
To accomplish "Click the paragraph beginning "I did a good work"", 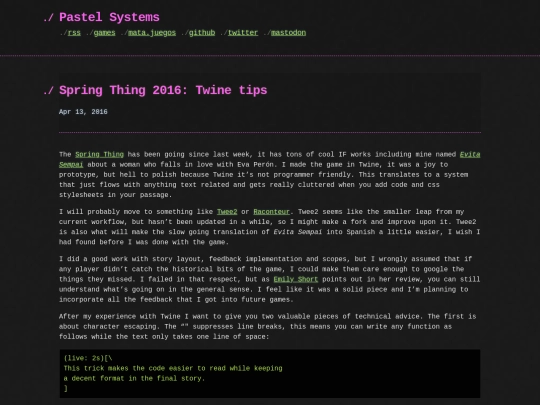I will 269,279.
